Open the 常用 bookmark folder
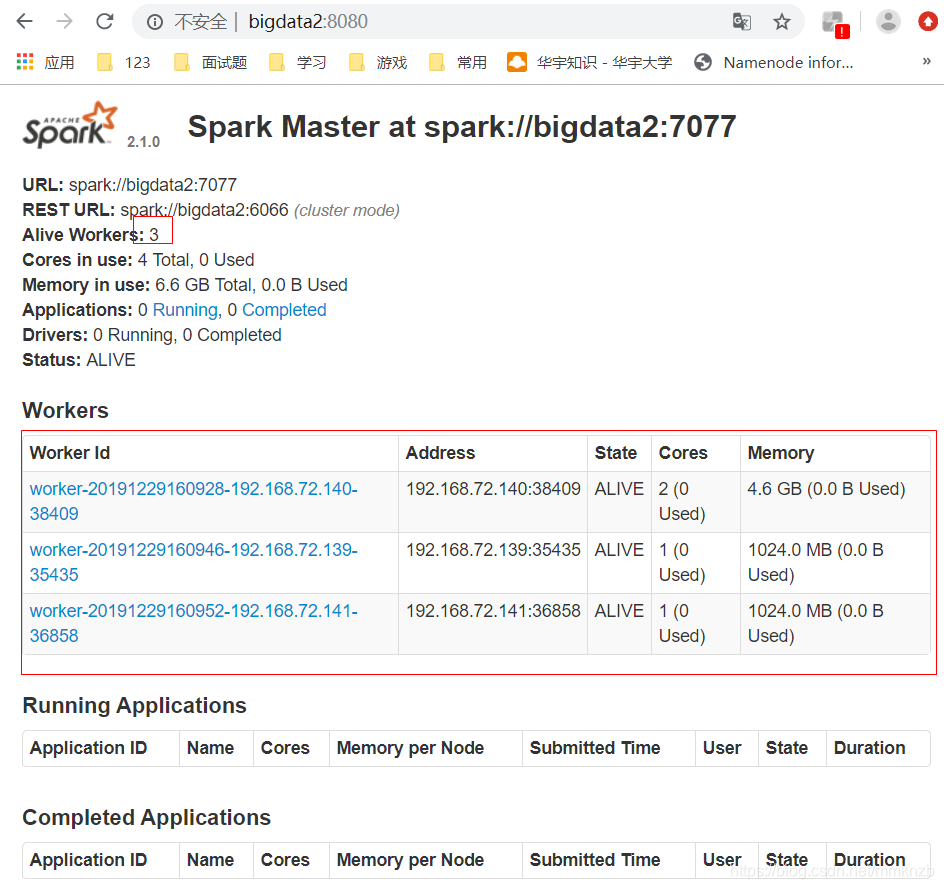The width and height of the screenshot is (944, 889). (458, 63)
